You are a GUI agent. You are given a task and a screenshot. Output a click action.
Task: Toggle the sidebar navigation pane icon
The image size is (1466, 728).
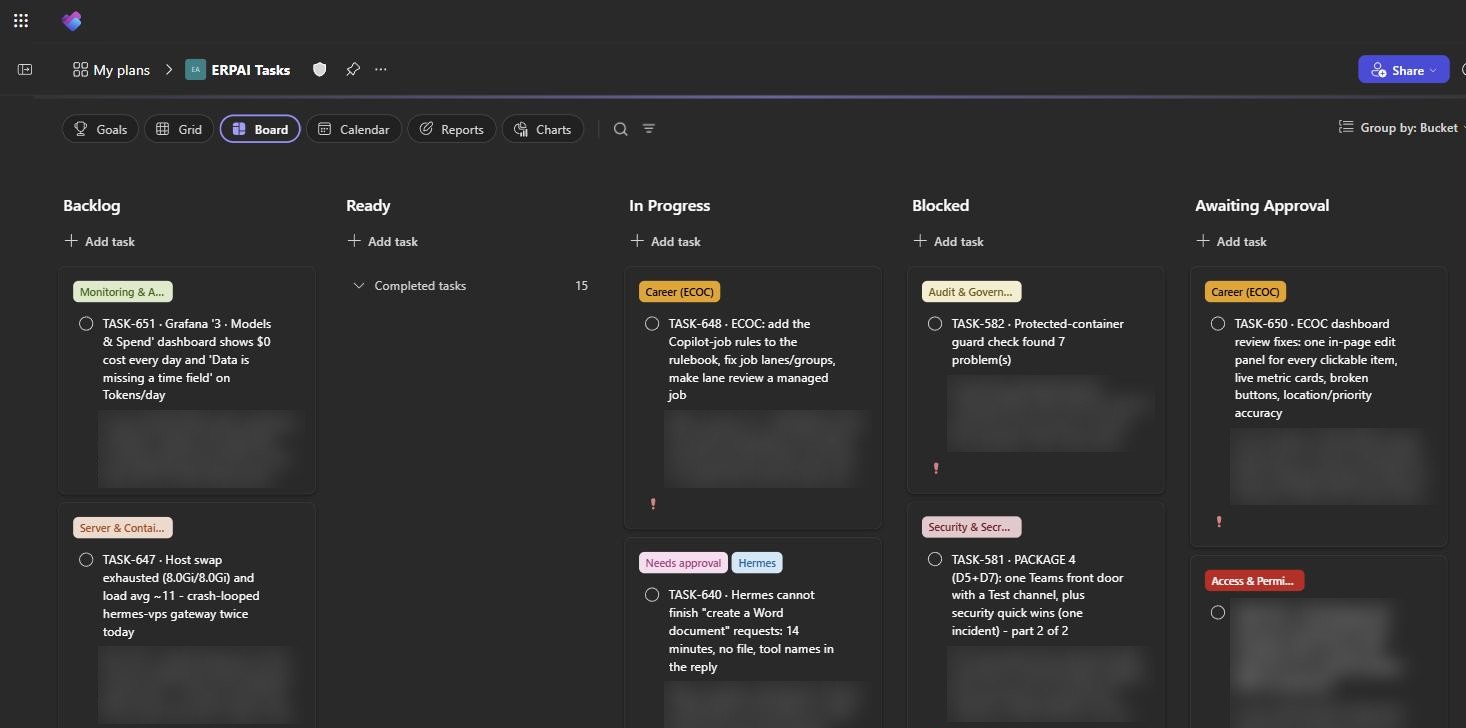[x=25, y=69]
